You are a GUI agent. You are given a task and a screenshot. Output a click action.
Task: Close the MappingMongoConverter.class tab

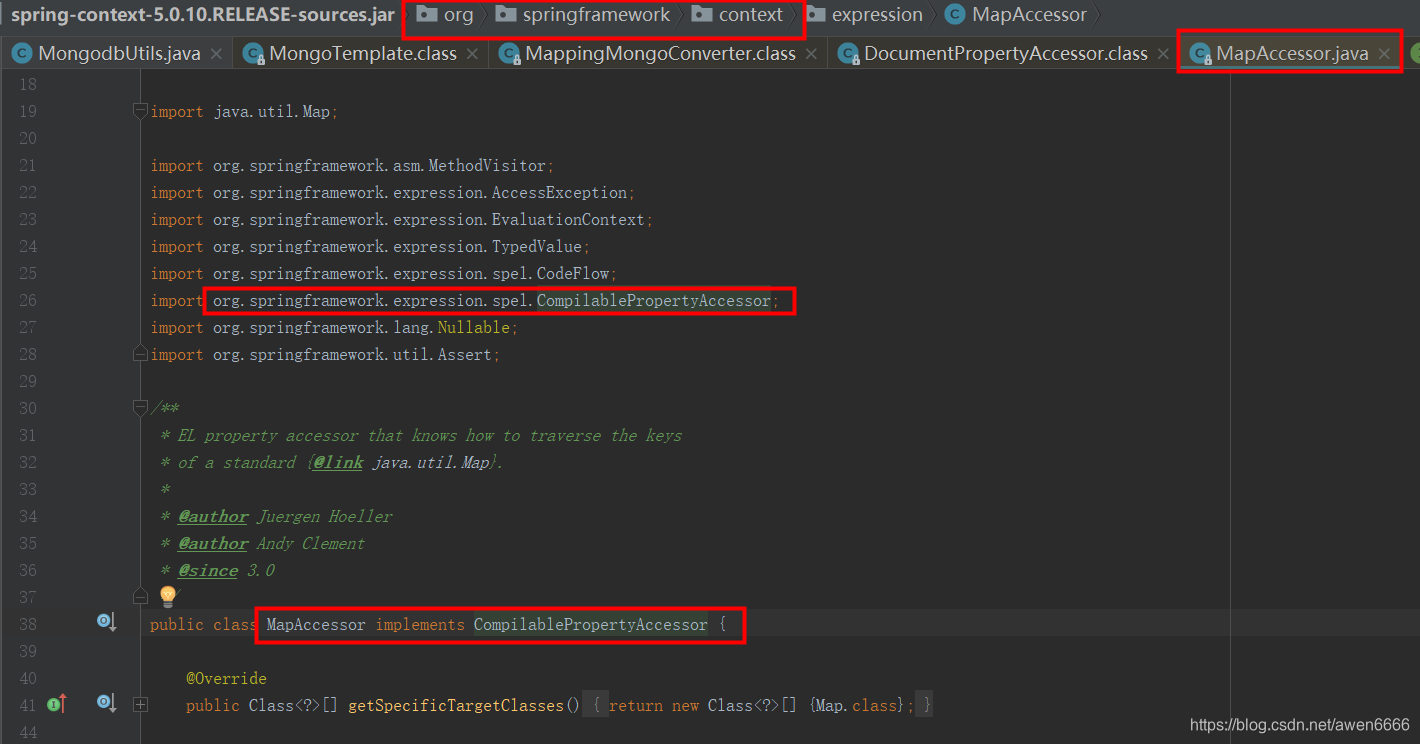pos(811,54)
